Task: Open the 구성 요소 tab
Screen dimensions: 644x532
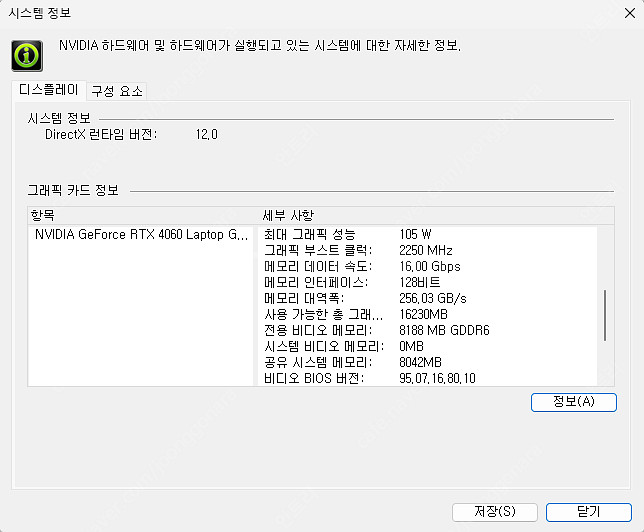Action: pos(117,91)
